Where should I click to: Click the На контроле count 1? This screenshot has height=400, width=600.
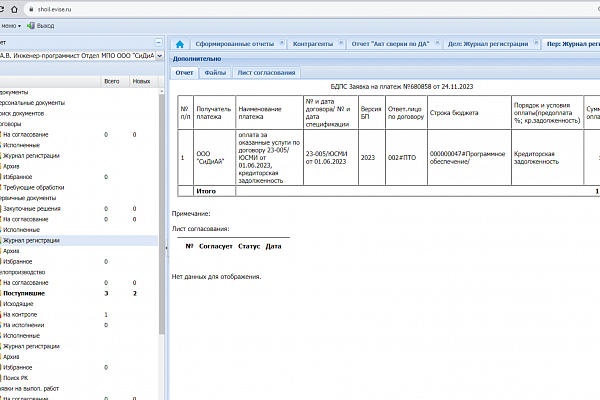[106, 315]
